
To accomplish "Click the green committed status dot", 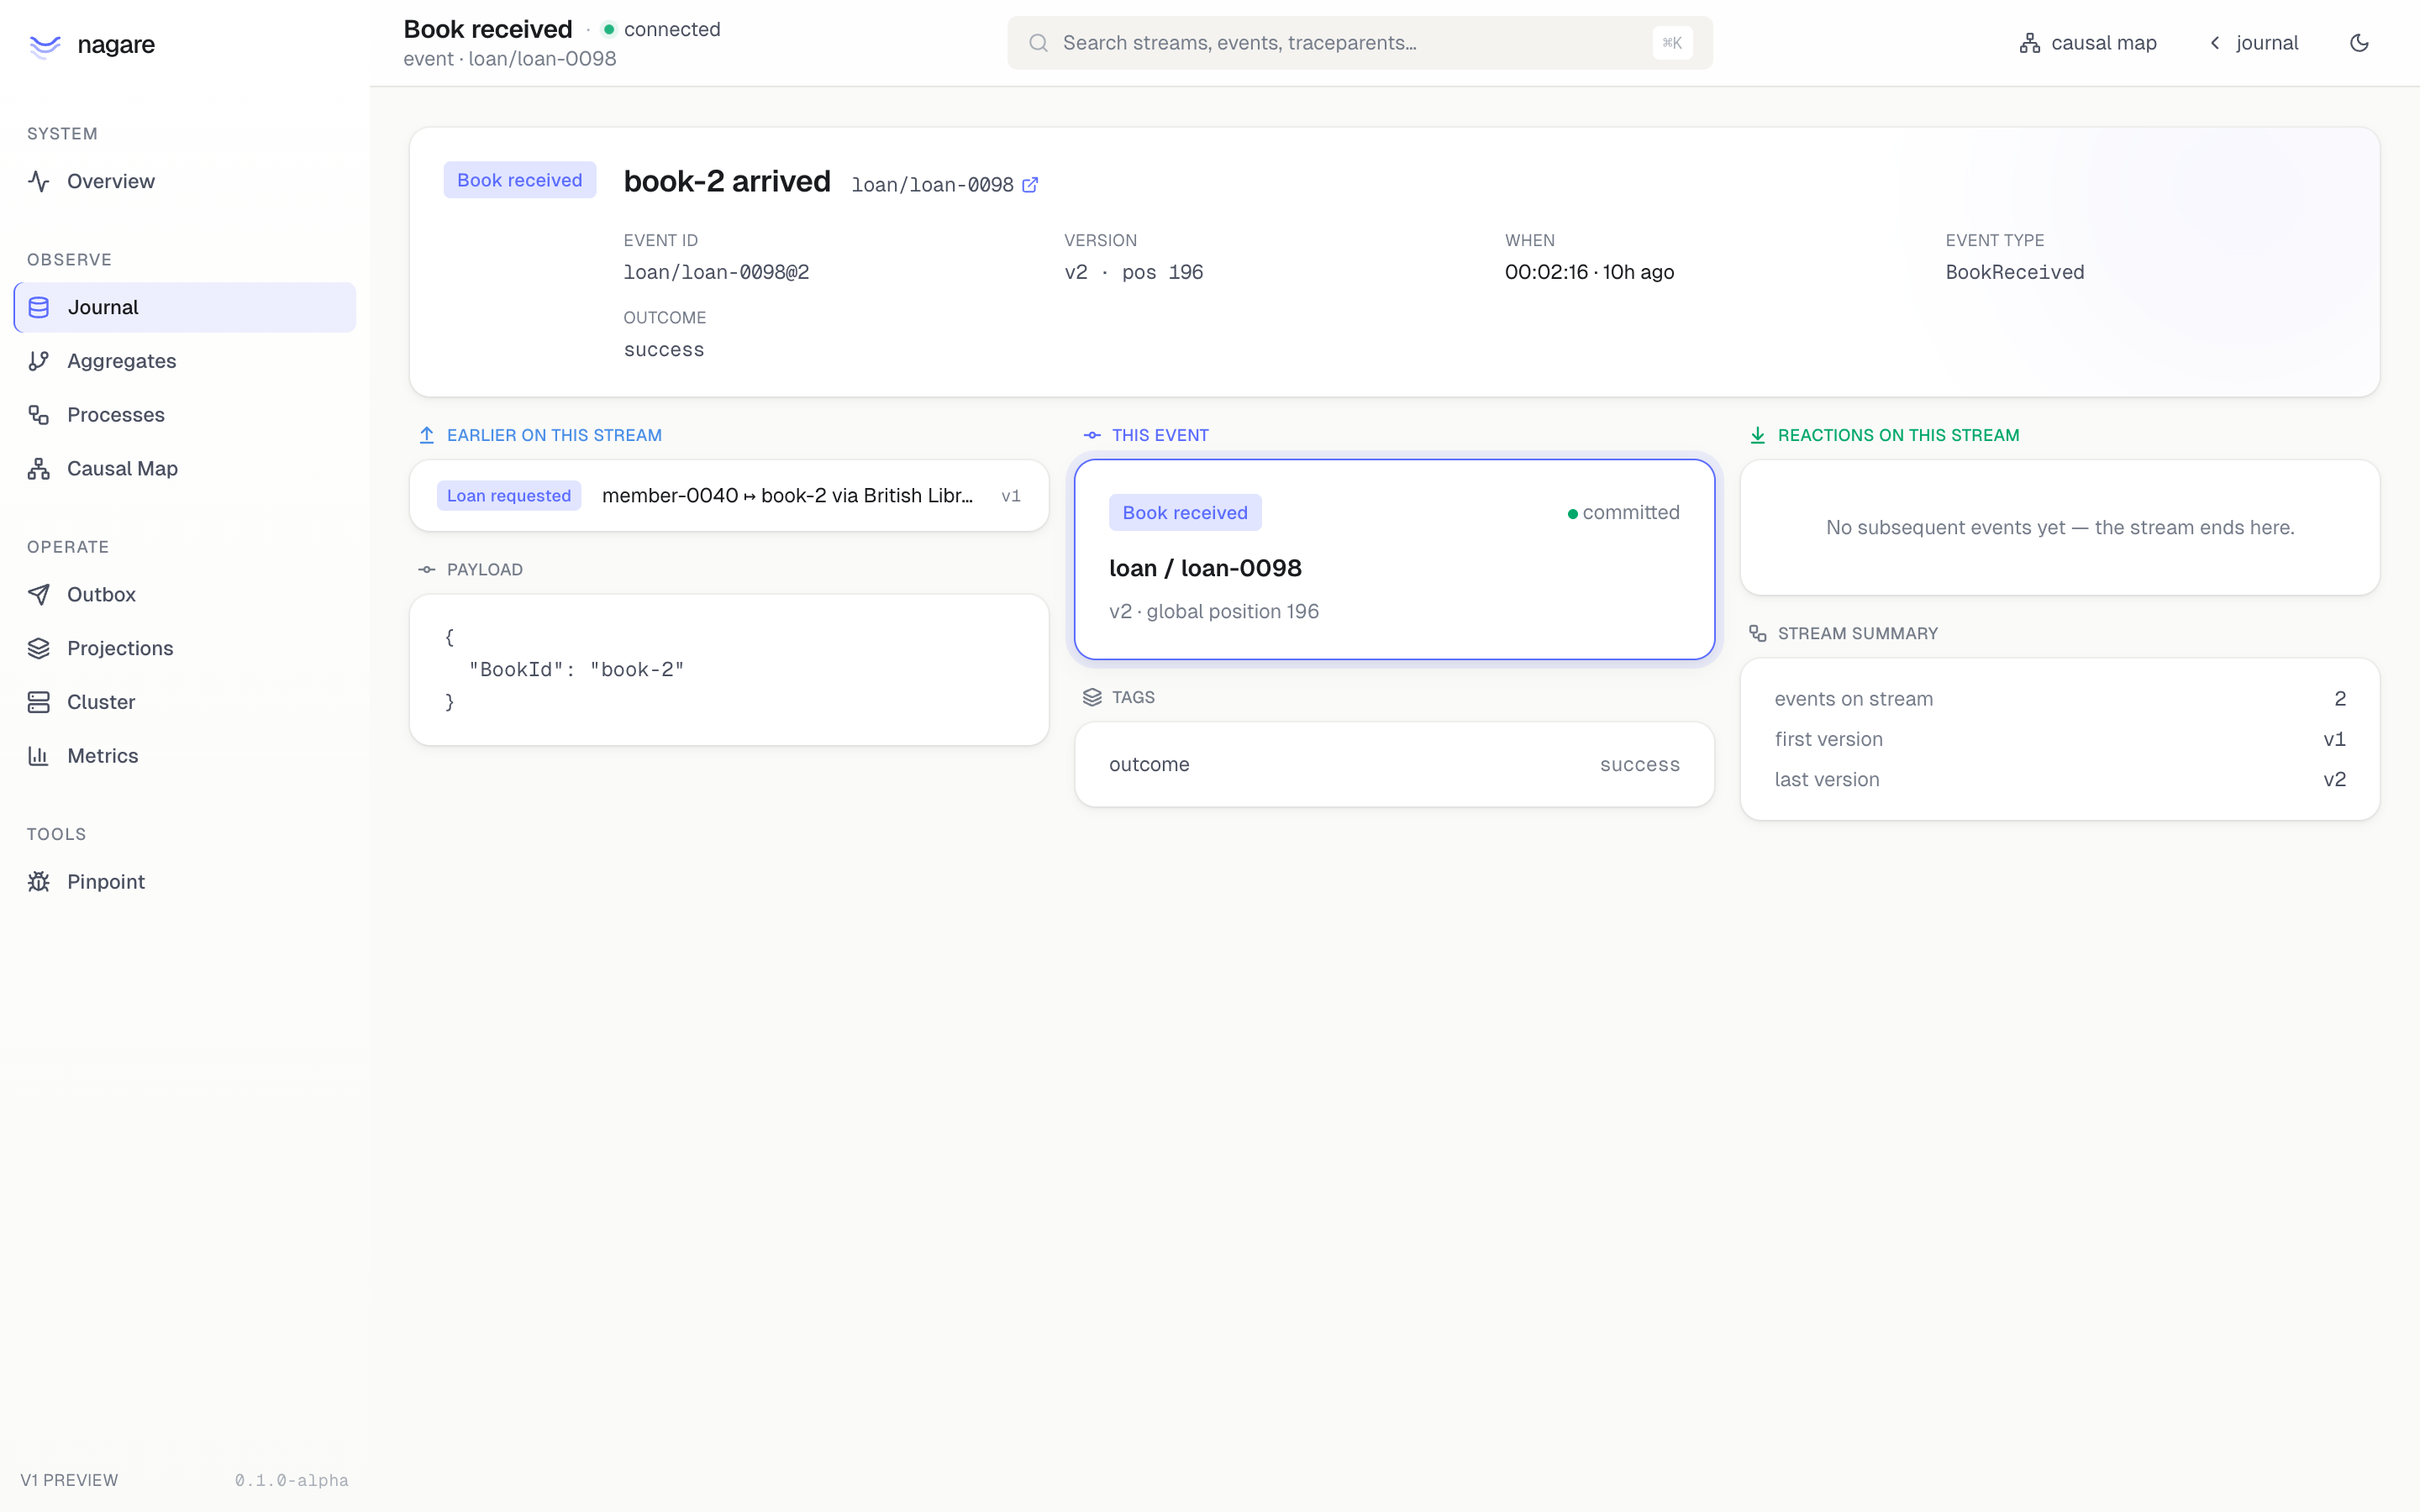I will 1573,514.
